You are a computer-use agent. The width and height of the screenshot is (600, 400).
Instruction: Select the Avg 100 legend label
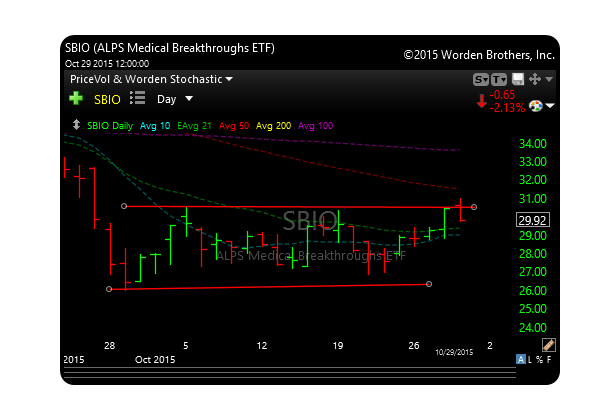tap(316, 126)
